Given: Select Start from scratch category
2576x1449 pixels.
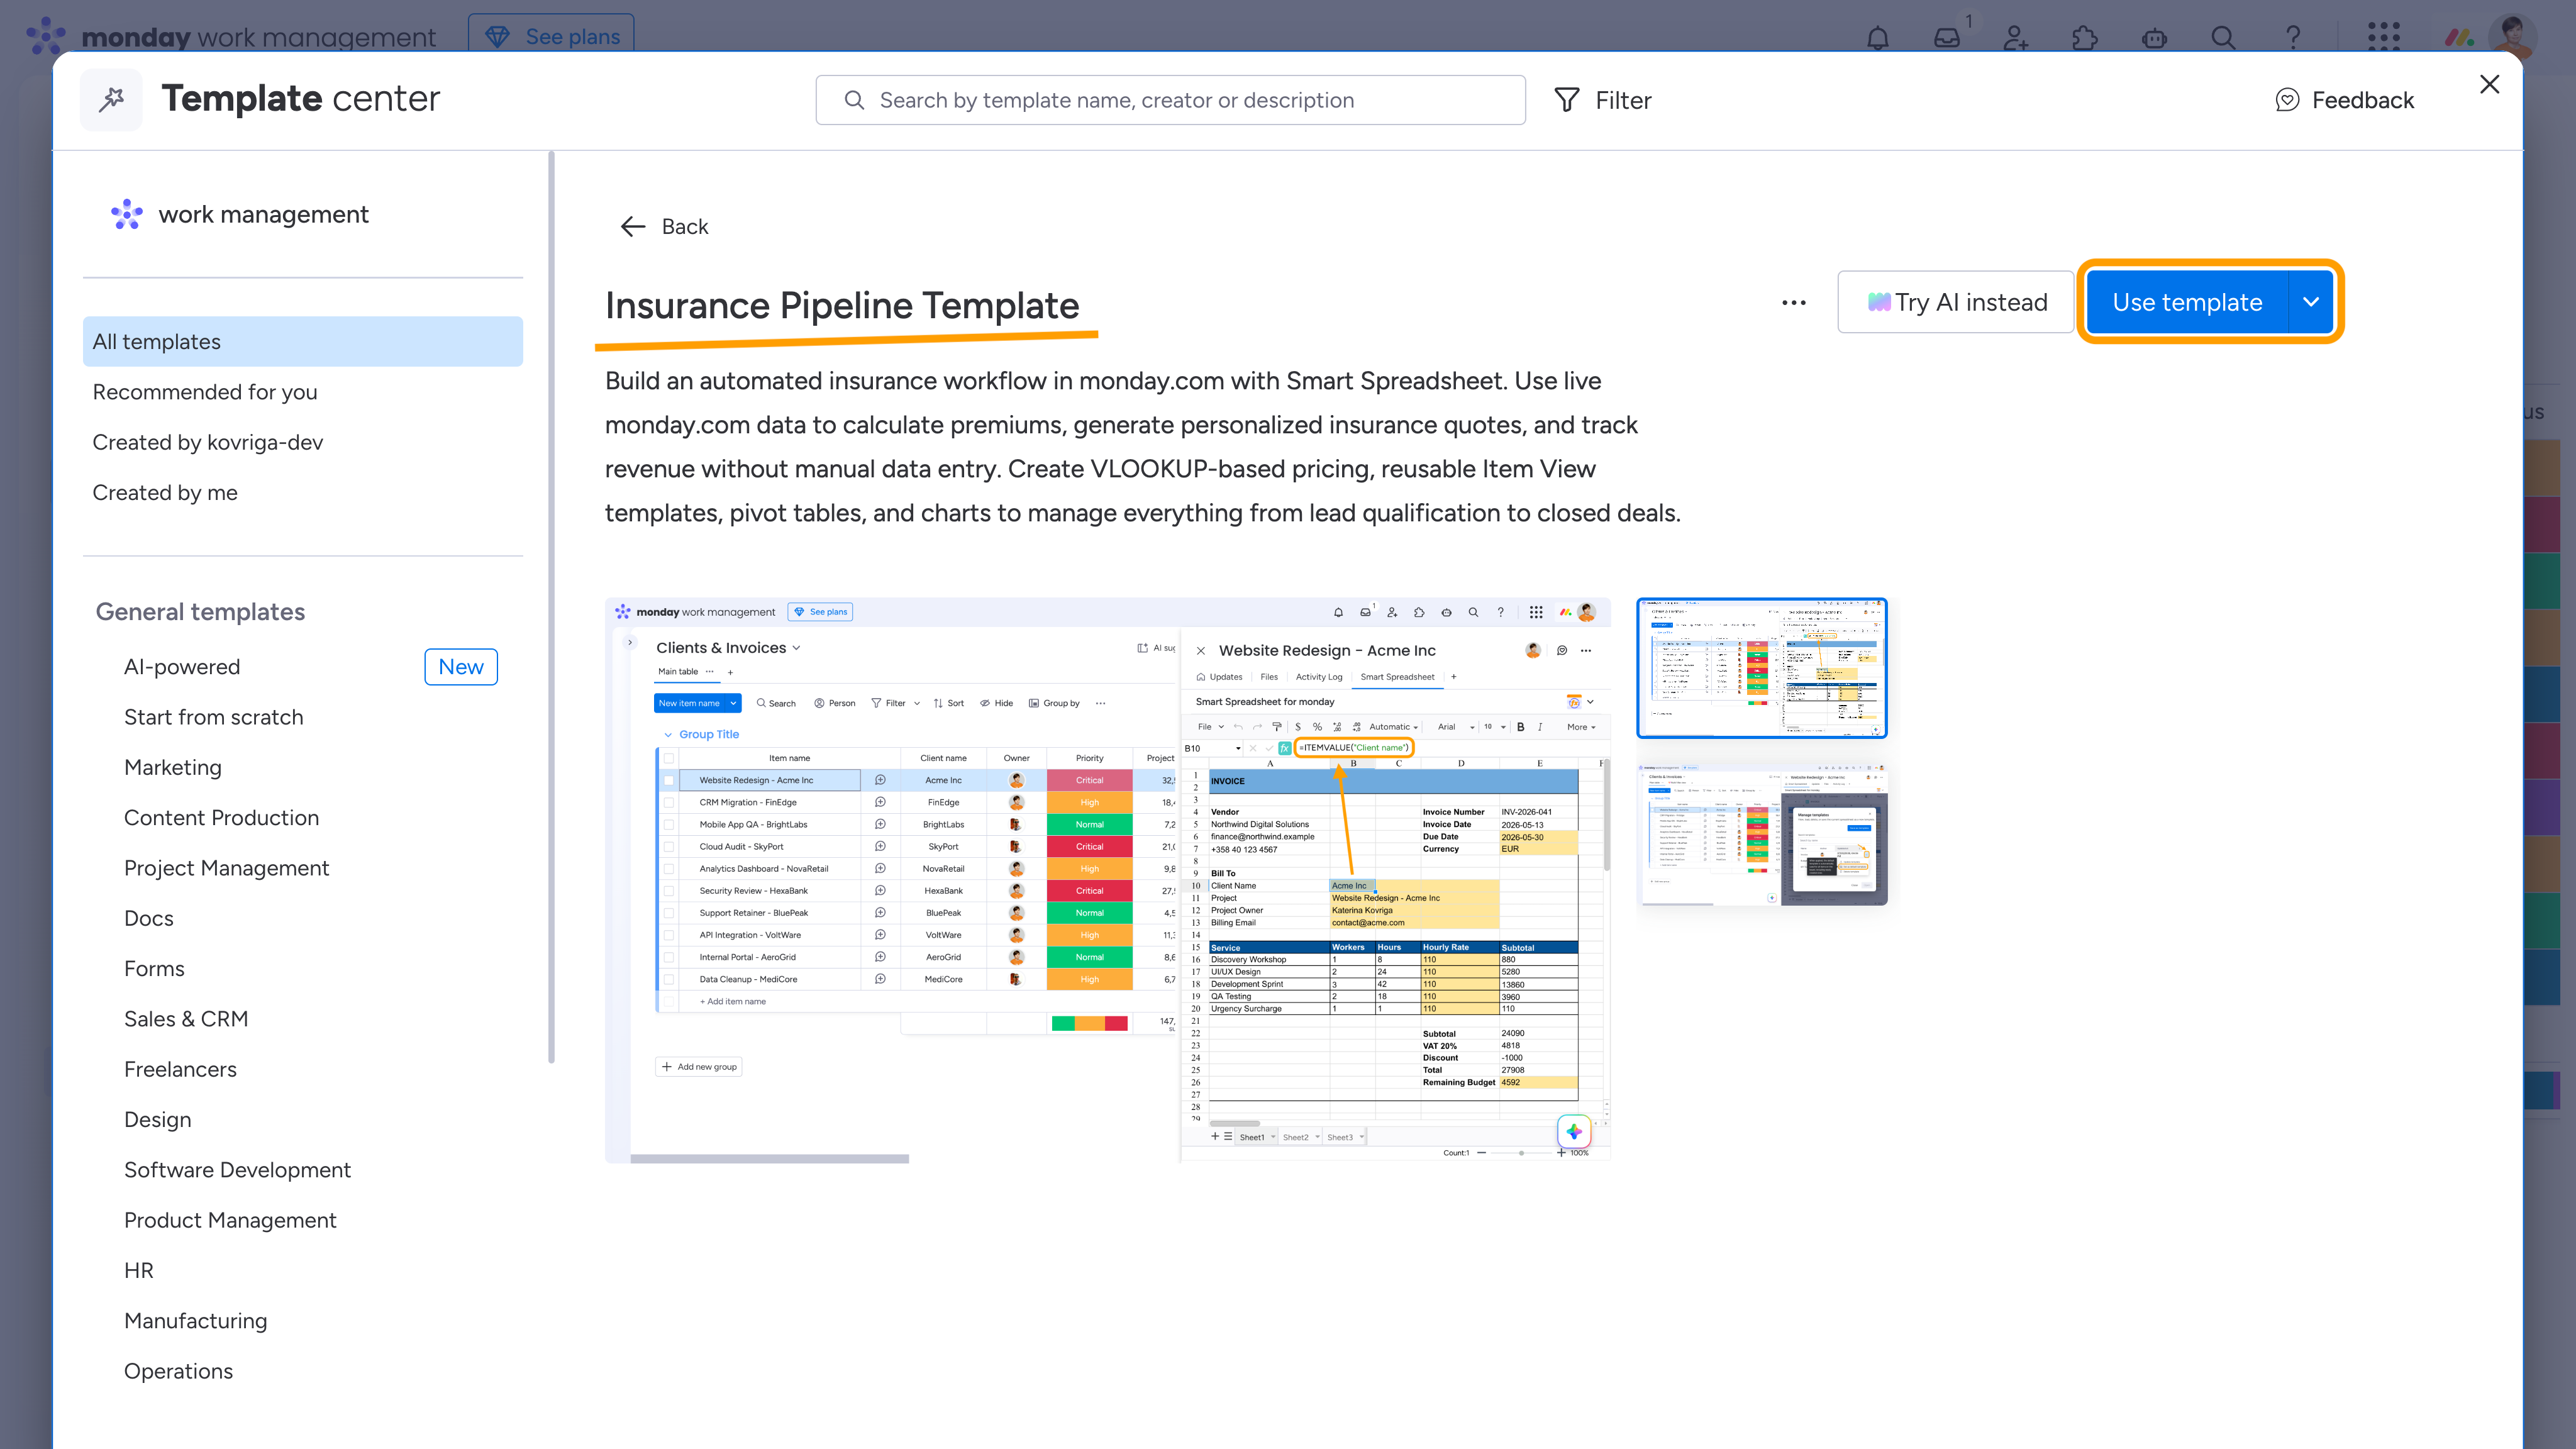Looking at the screenshot, I should [x=213, y=717].
